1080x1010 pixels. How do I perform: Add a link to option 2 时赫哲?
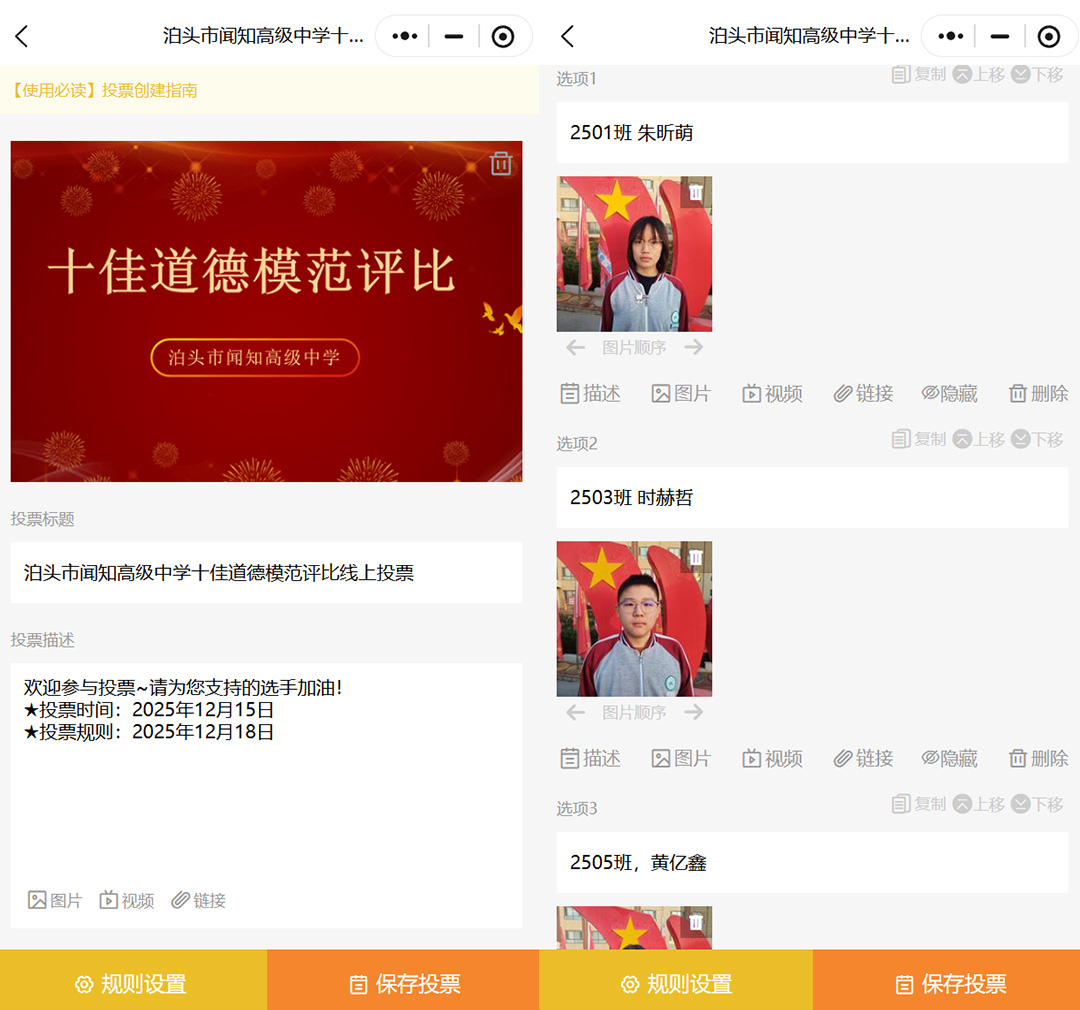(863, 758)
